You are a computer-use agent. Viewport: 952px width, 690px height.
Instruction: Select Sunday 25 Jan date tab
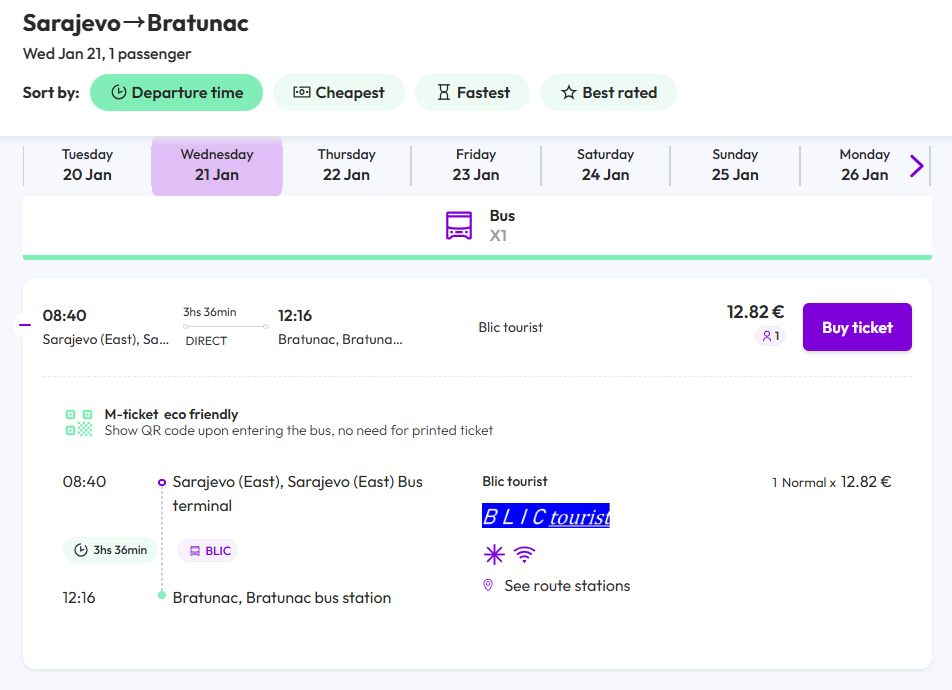735,165
